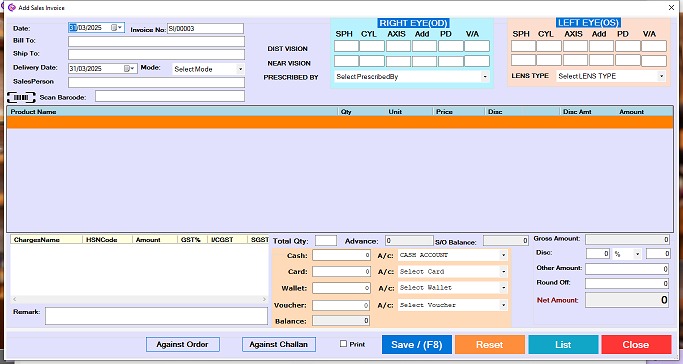Click Right Eye Dist Vision SPH field
This screenshot has height=364, width=683.
click(346, 46)
